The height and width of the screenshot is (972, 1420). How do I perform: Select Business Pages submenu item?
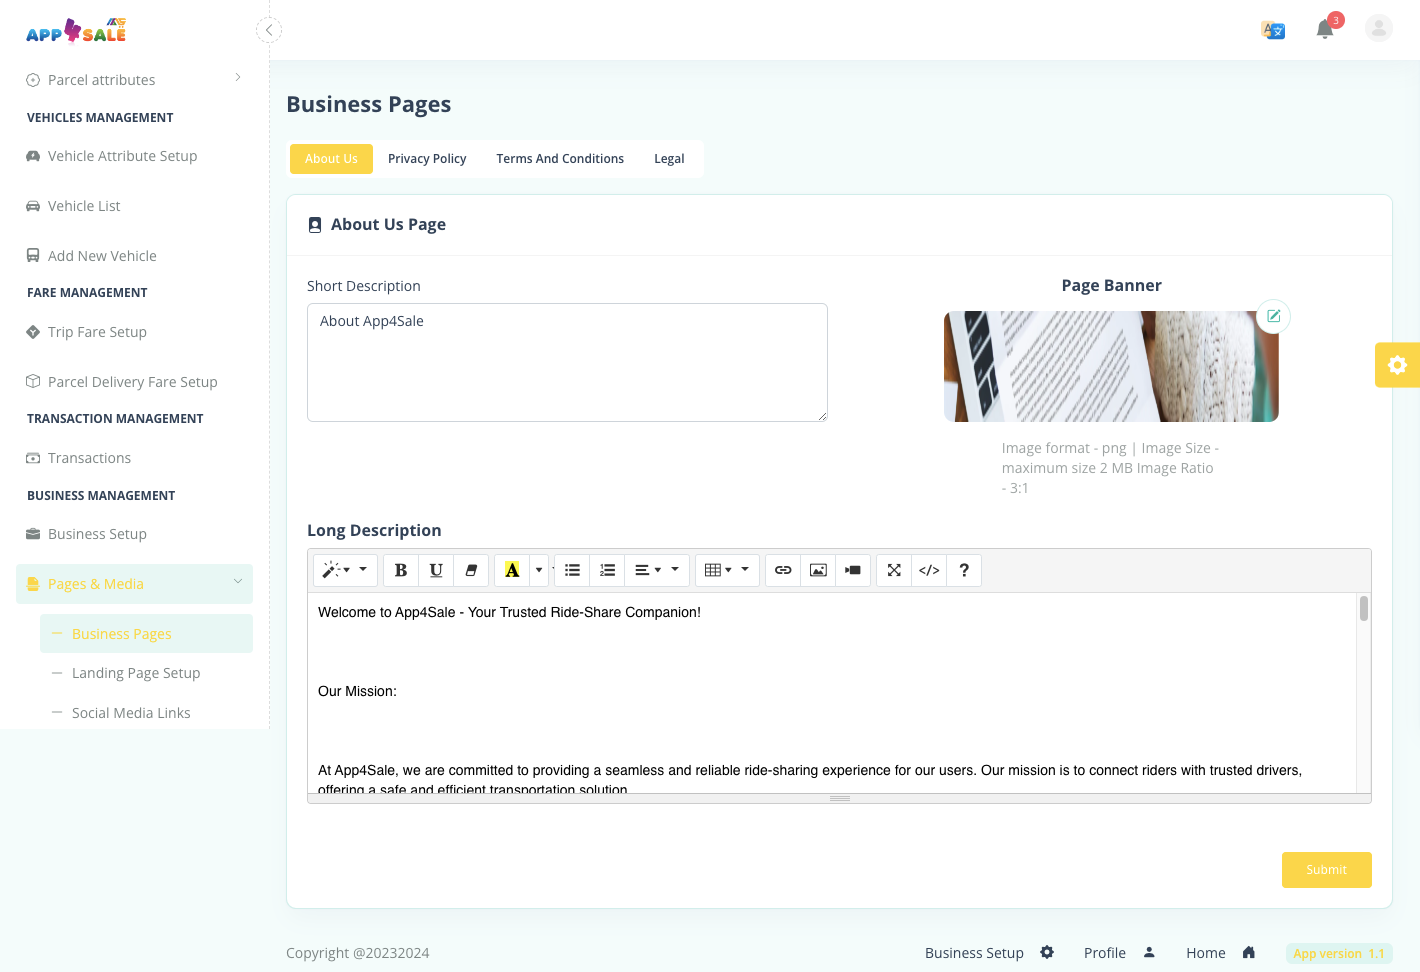(x=146, y=634)
